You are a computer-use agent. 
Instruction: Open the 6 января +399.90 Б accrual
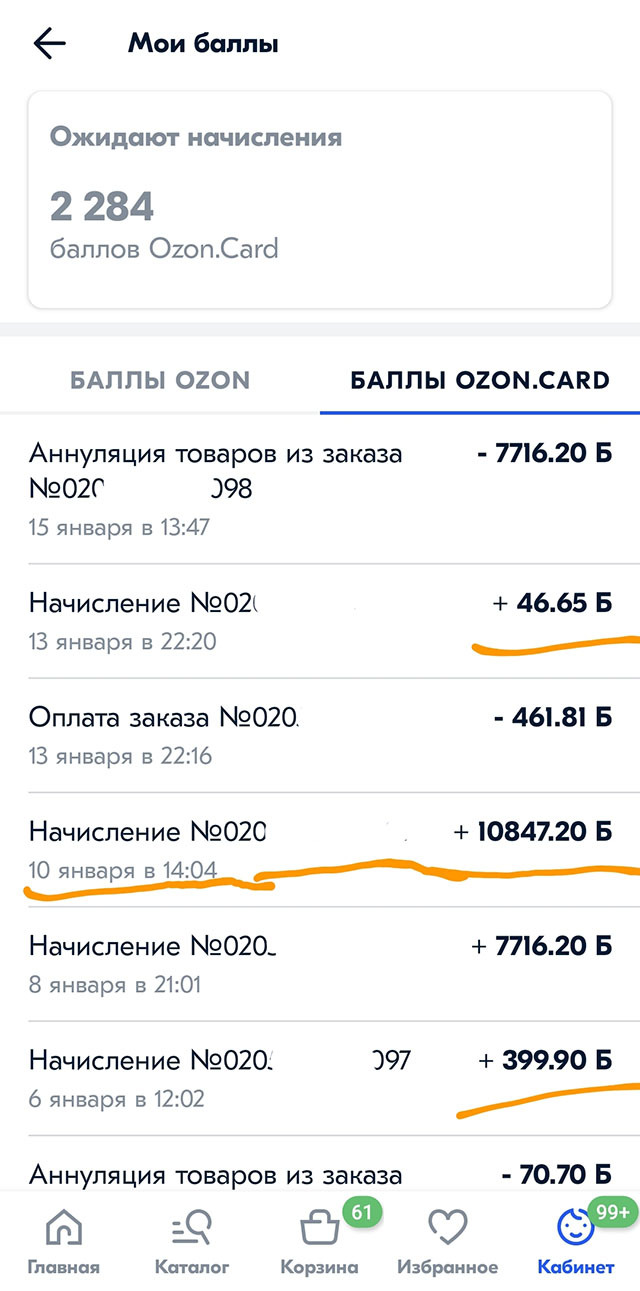click(x=320, y=1077)
